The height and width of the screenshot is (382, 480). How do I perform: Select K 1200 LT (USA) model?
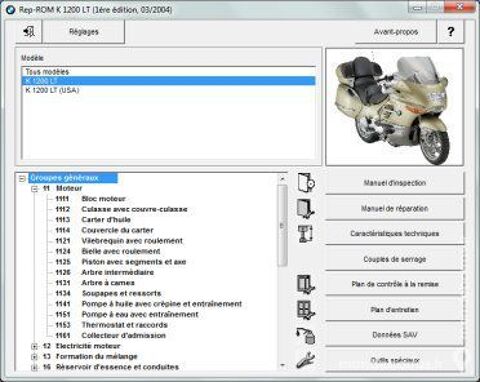point(52,90)
